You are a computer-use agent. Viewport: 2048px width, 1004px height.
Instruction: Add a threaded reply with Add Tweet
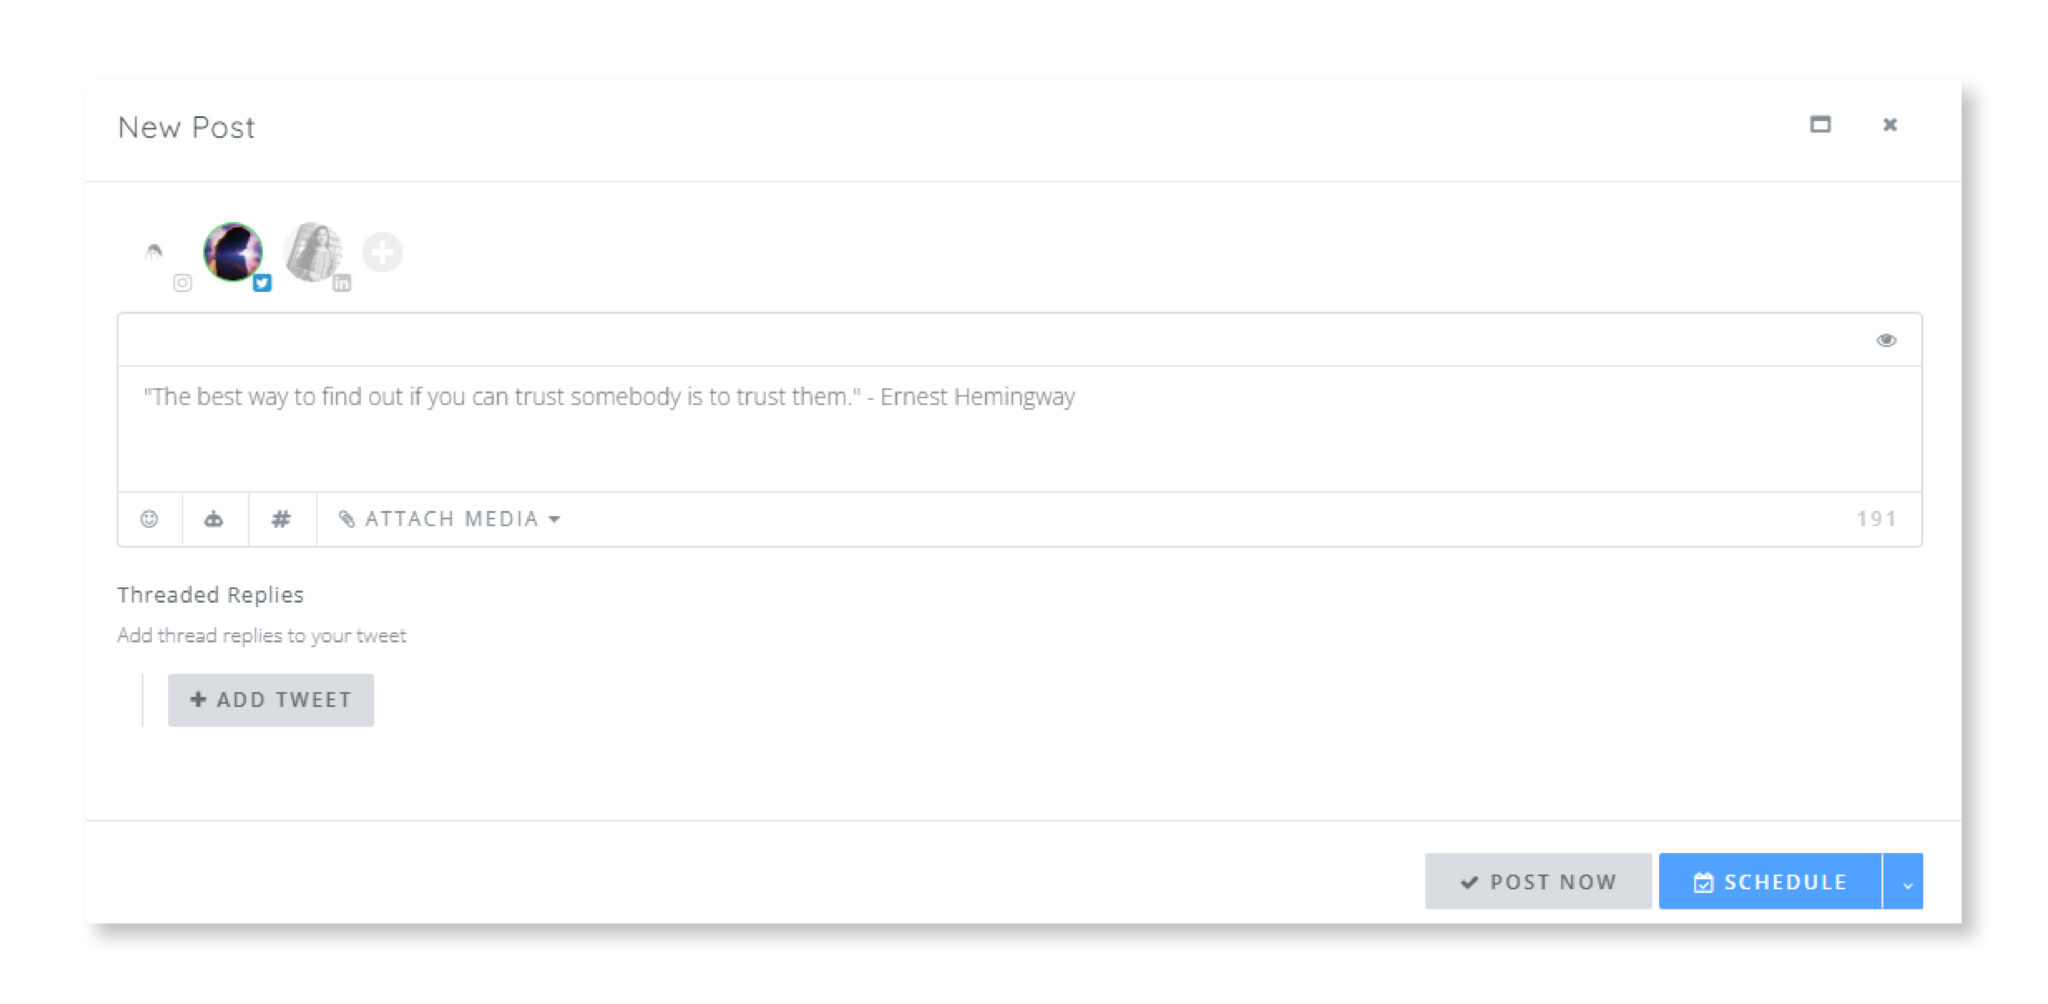click(271, 700)
